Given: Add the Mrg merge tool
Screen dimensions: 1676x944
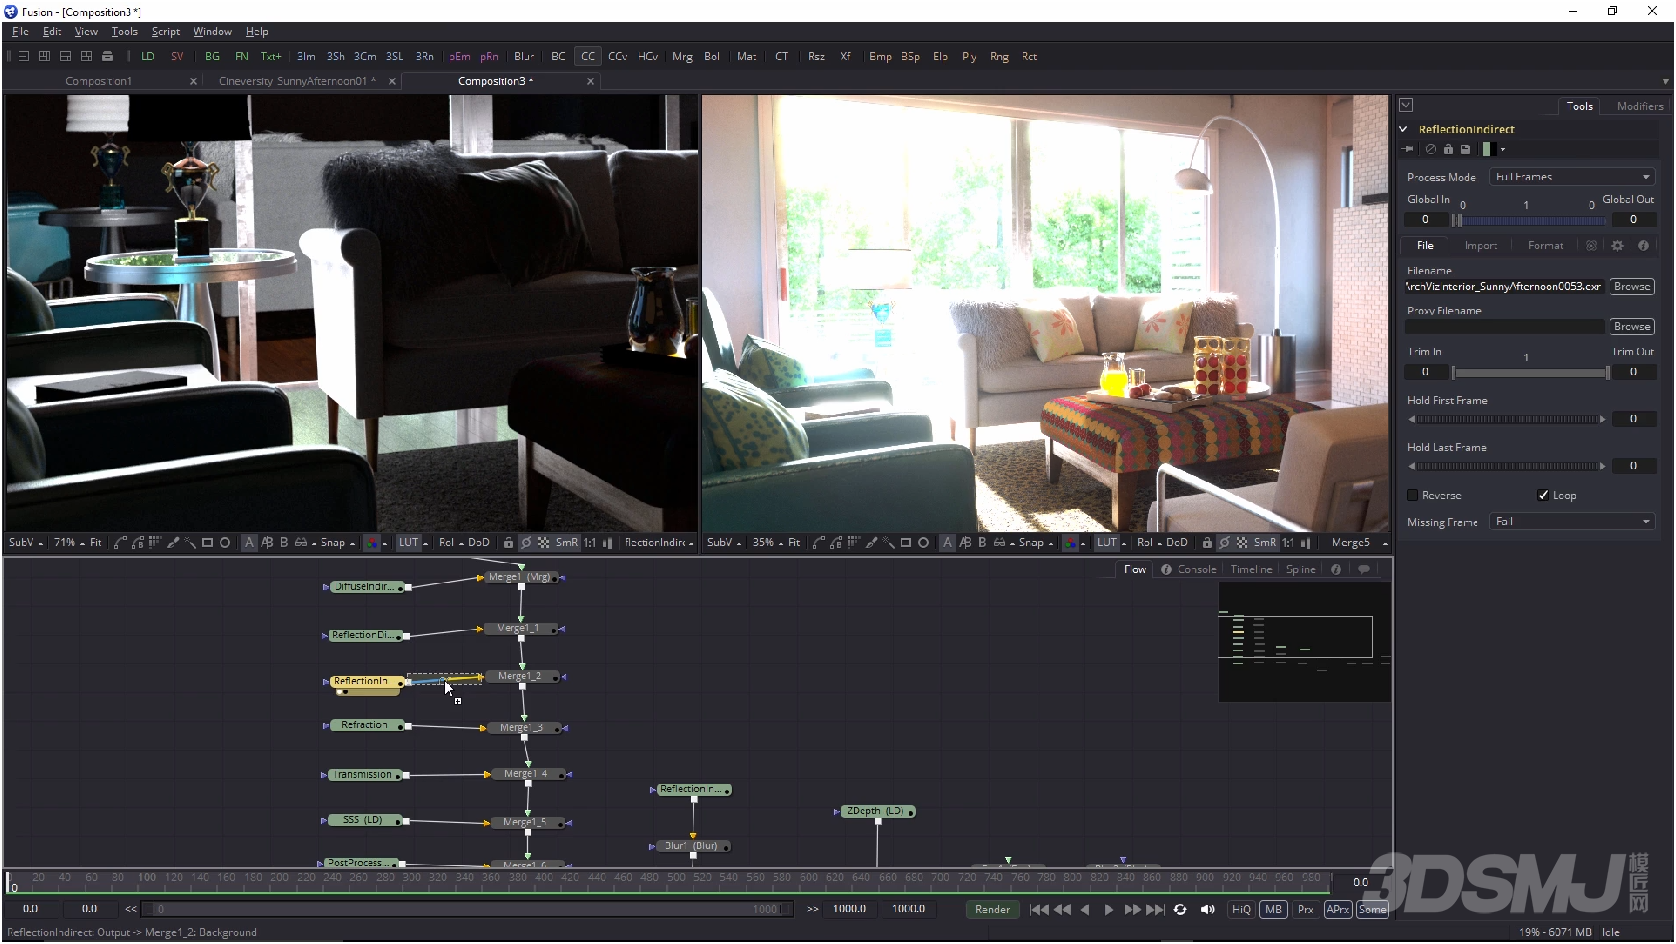Looking at the screenshot, I should 682,57.
